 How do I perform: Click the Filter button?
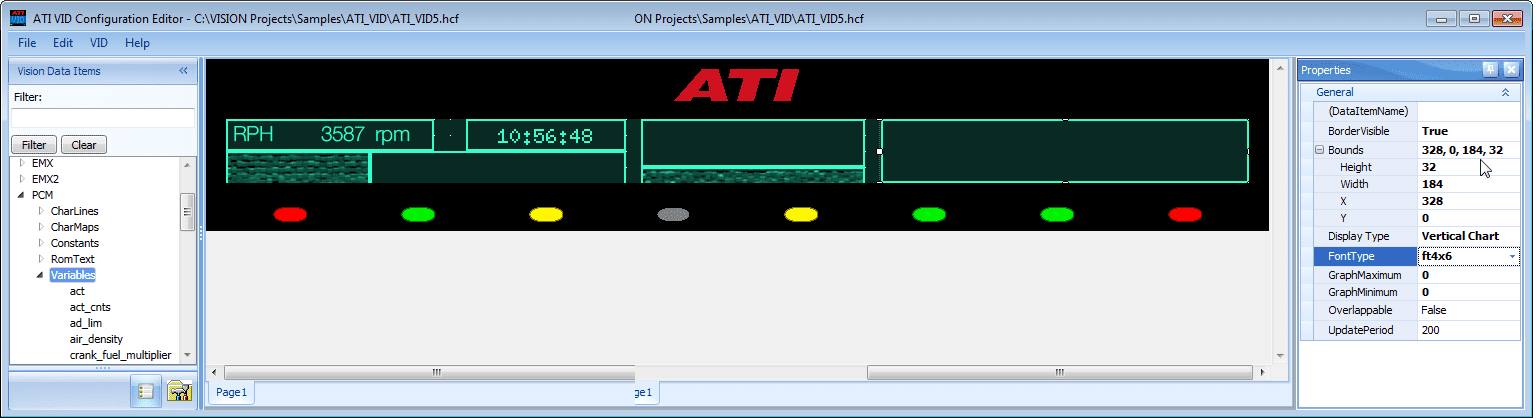34,145
